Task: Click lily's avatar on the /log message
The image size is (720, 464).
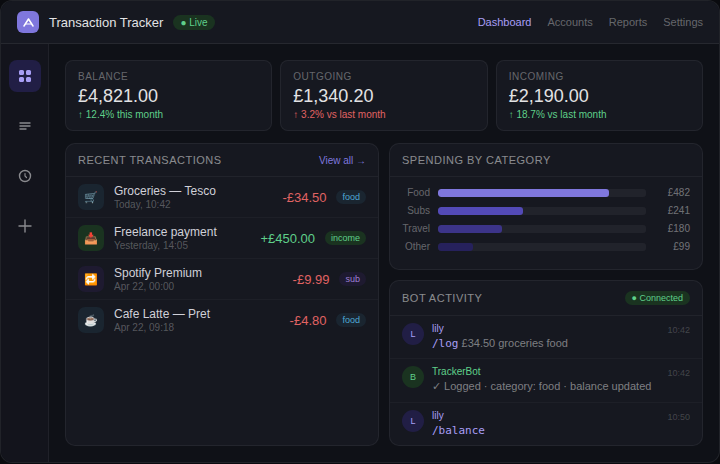Action: [413, 334]
